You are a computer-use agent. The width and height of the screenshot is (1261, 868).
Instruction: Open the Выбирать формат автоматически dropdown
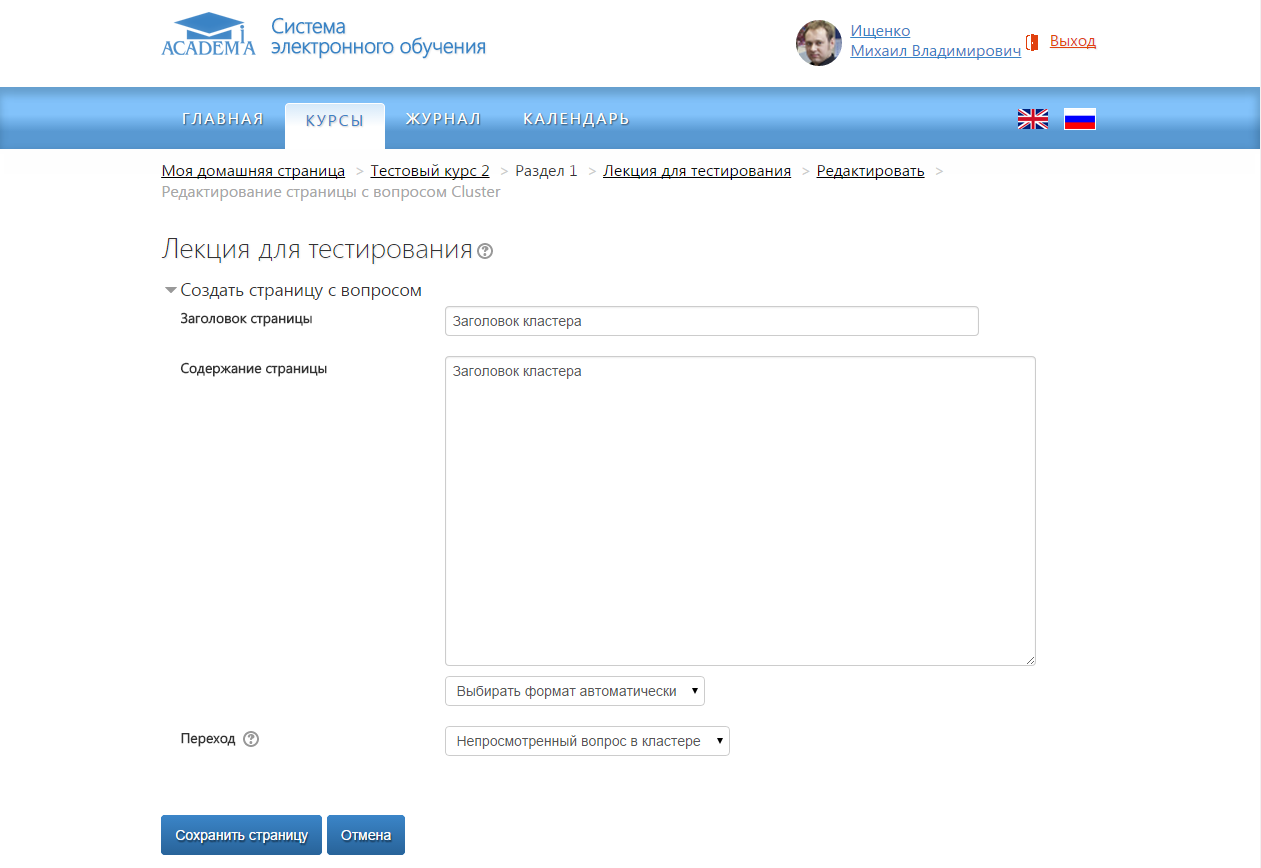pyautogui.click(x=574, y=691)
